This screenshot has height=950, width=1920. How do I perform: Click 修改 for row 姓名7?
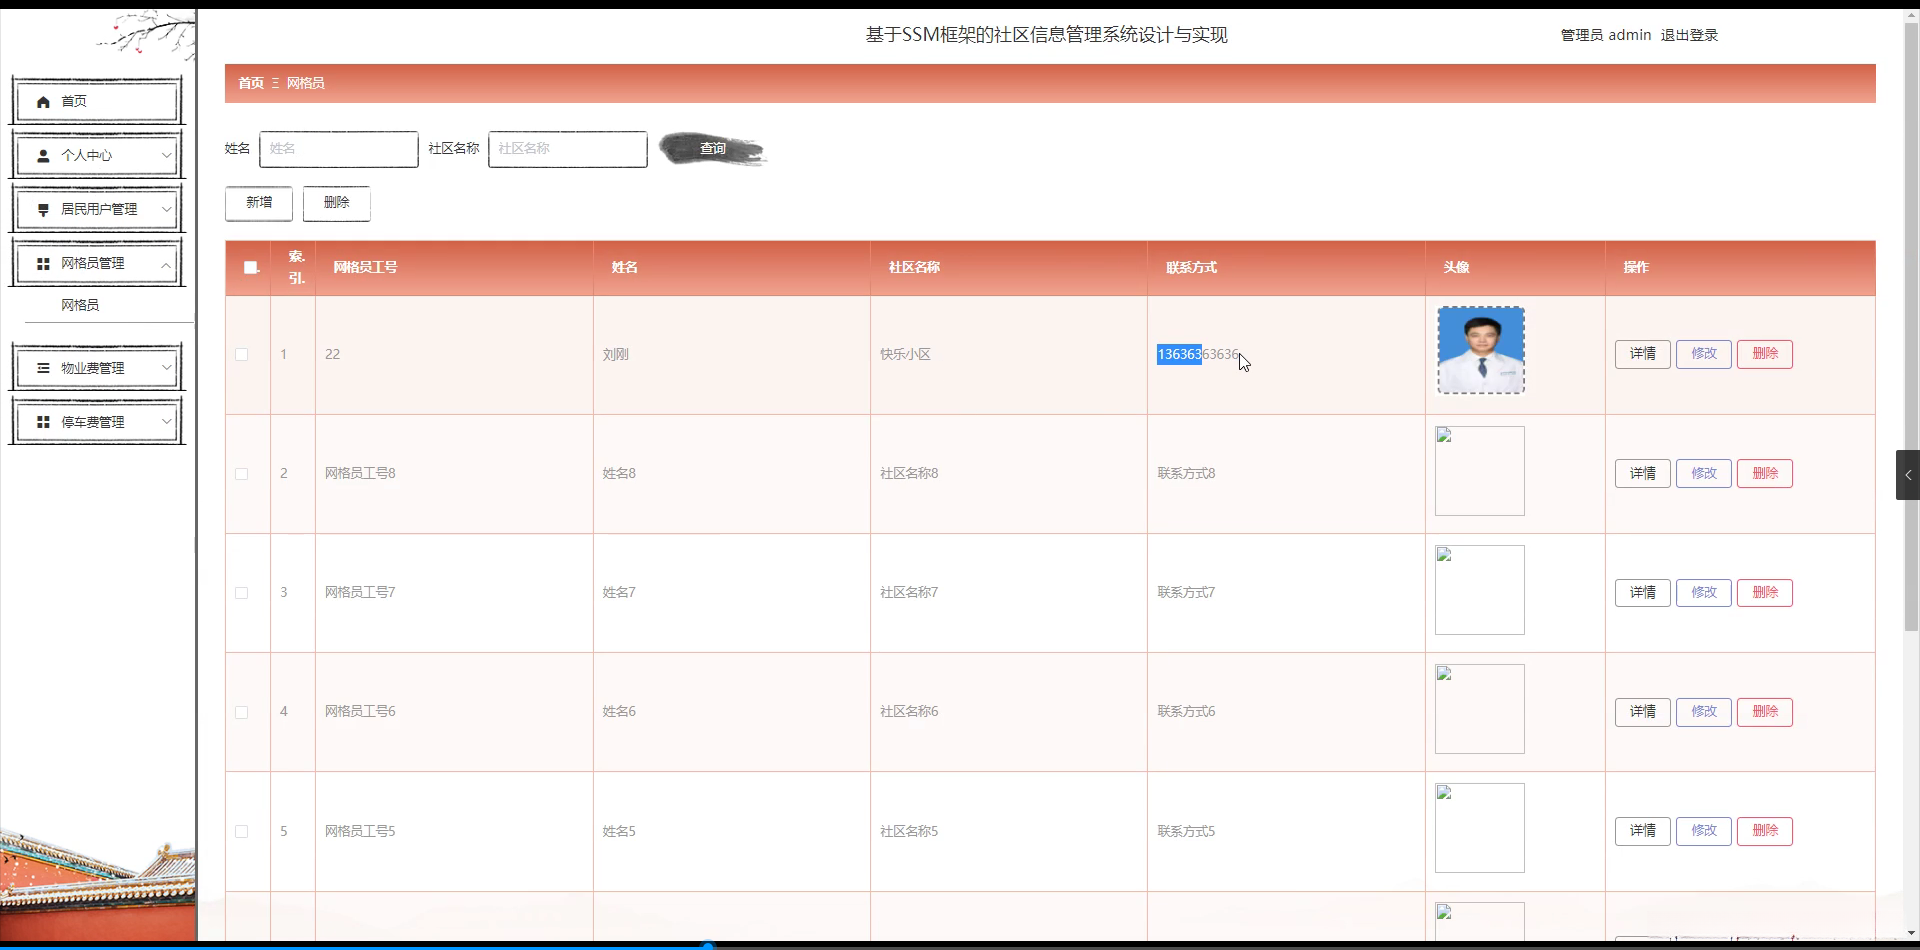[1704, 593]
